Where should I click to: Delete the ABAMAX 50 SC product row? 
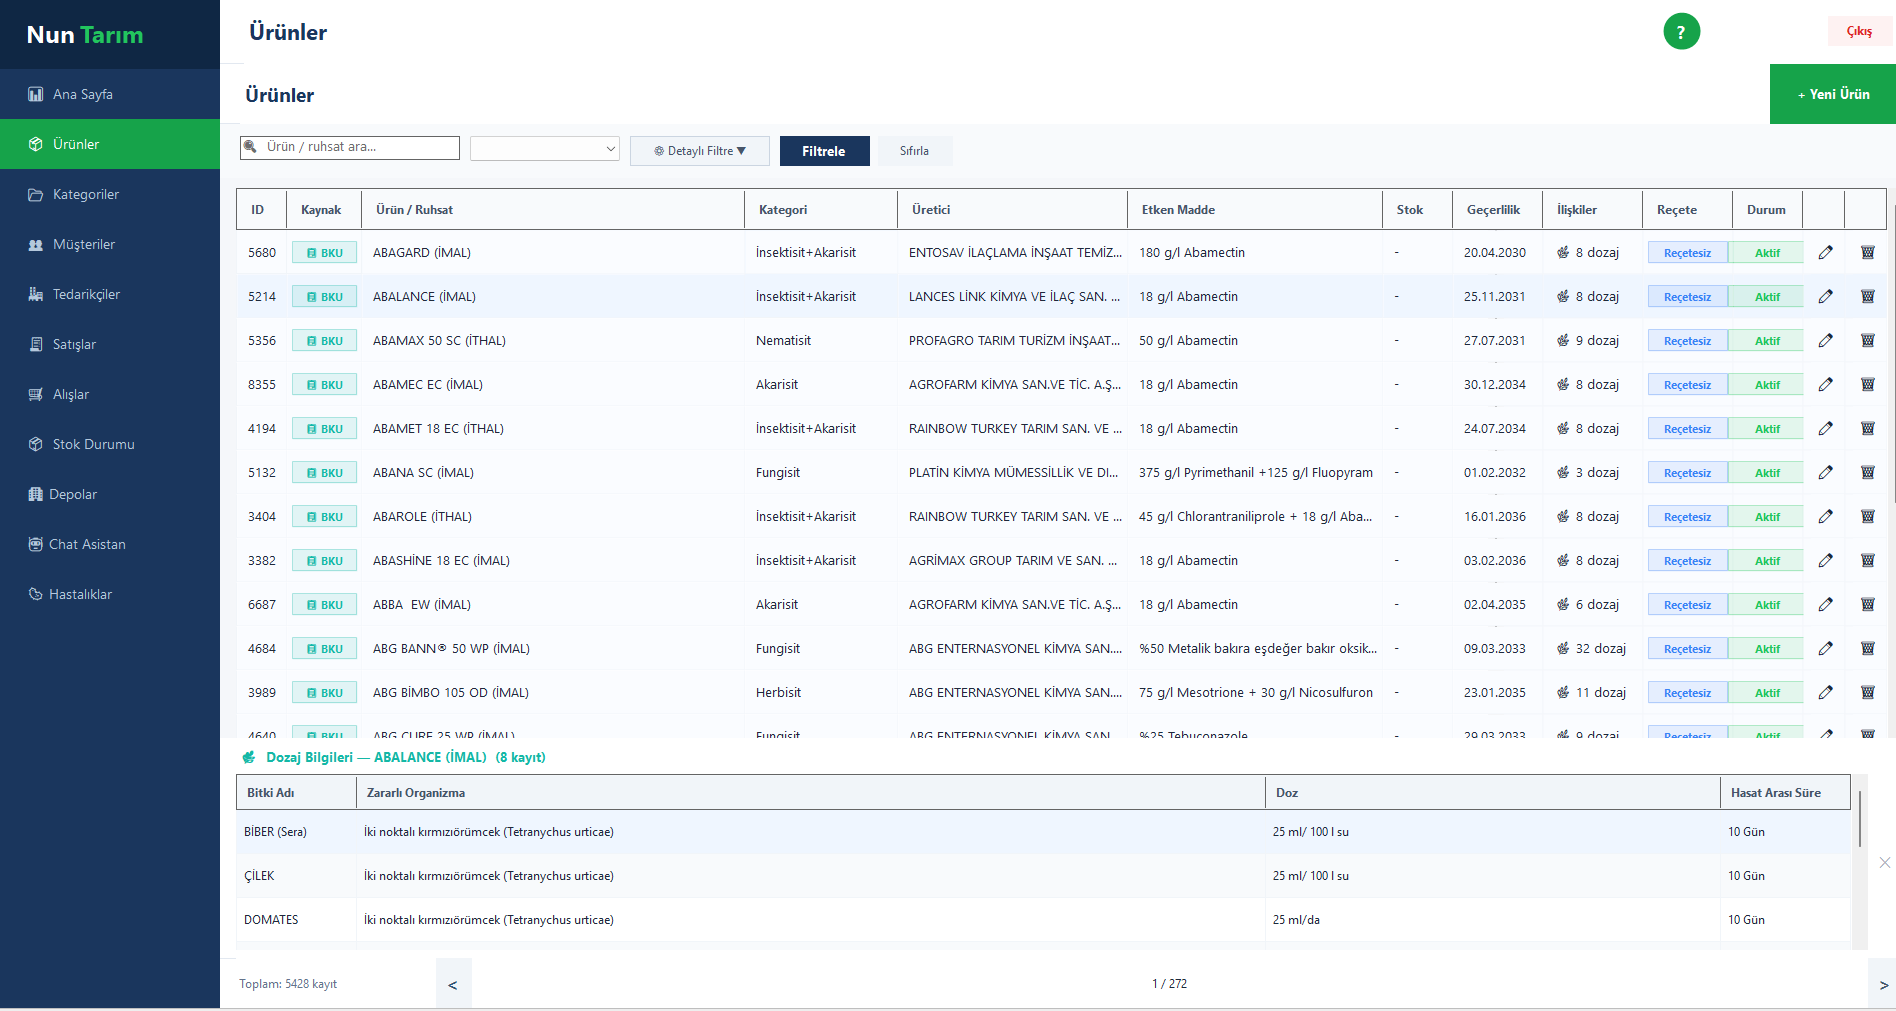click(1867, 341)
